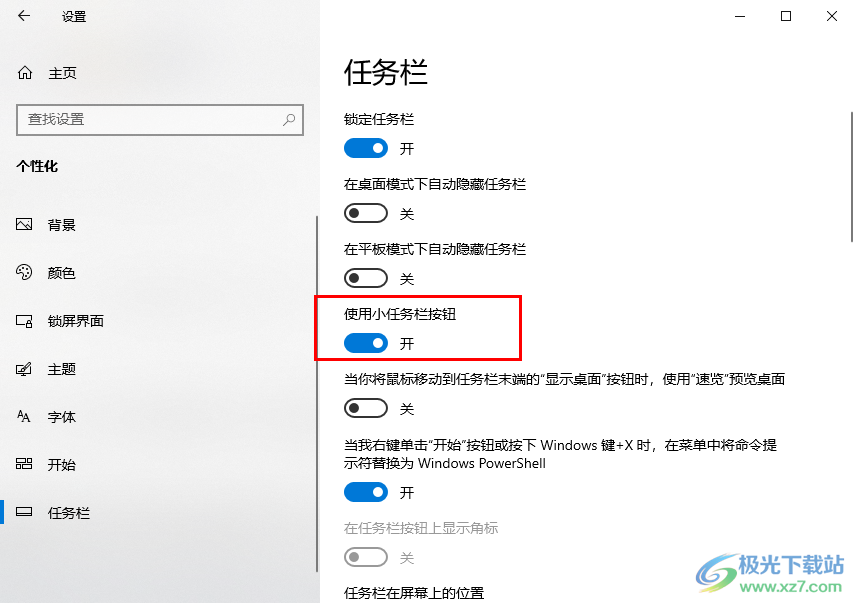This screenshot has height=603, width=855.
Task: Turn off Windows PowerShell replacement toggle
Action: click(365, 492)
